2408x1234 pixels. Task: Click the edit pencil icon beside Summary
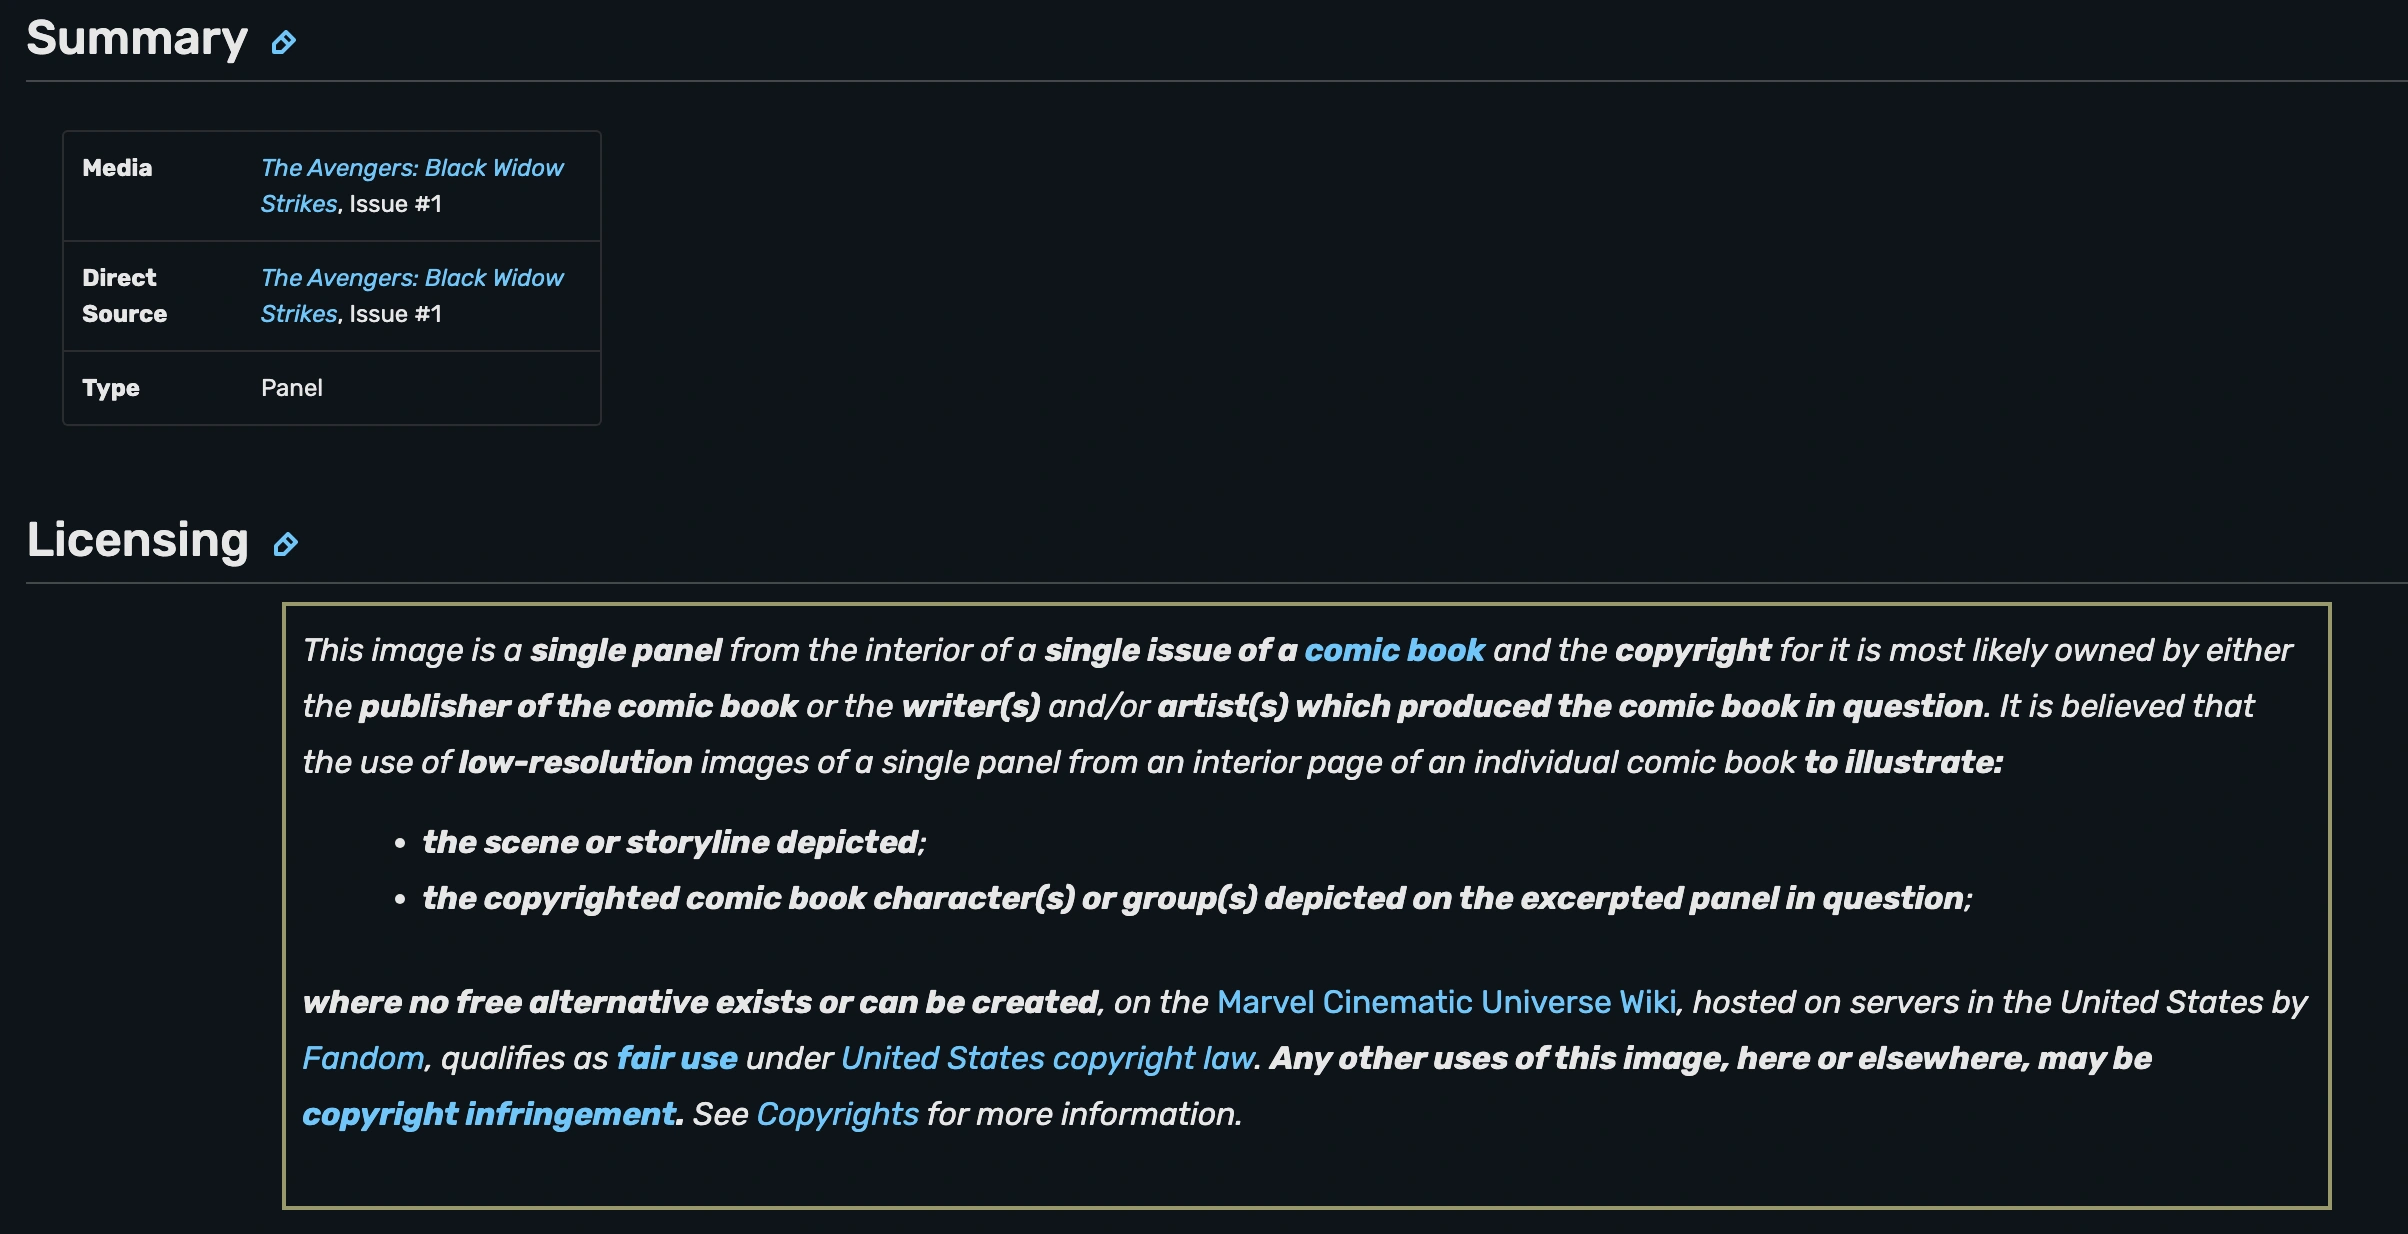[x=284, y=42]
